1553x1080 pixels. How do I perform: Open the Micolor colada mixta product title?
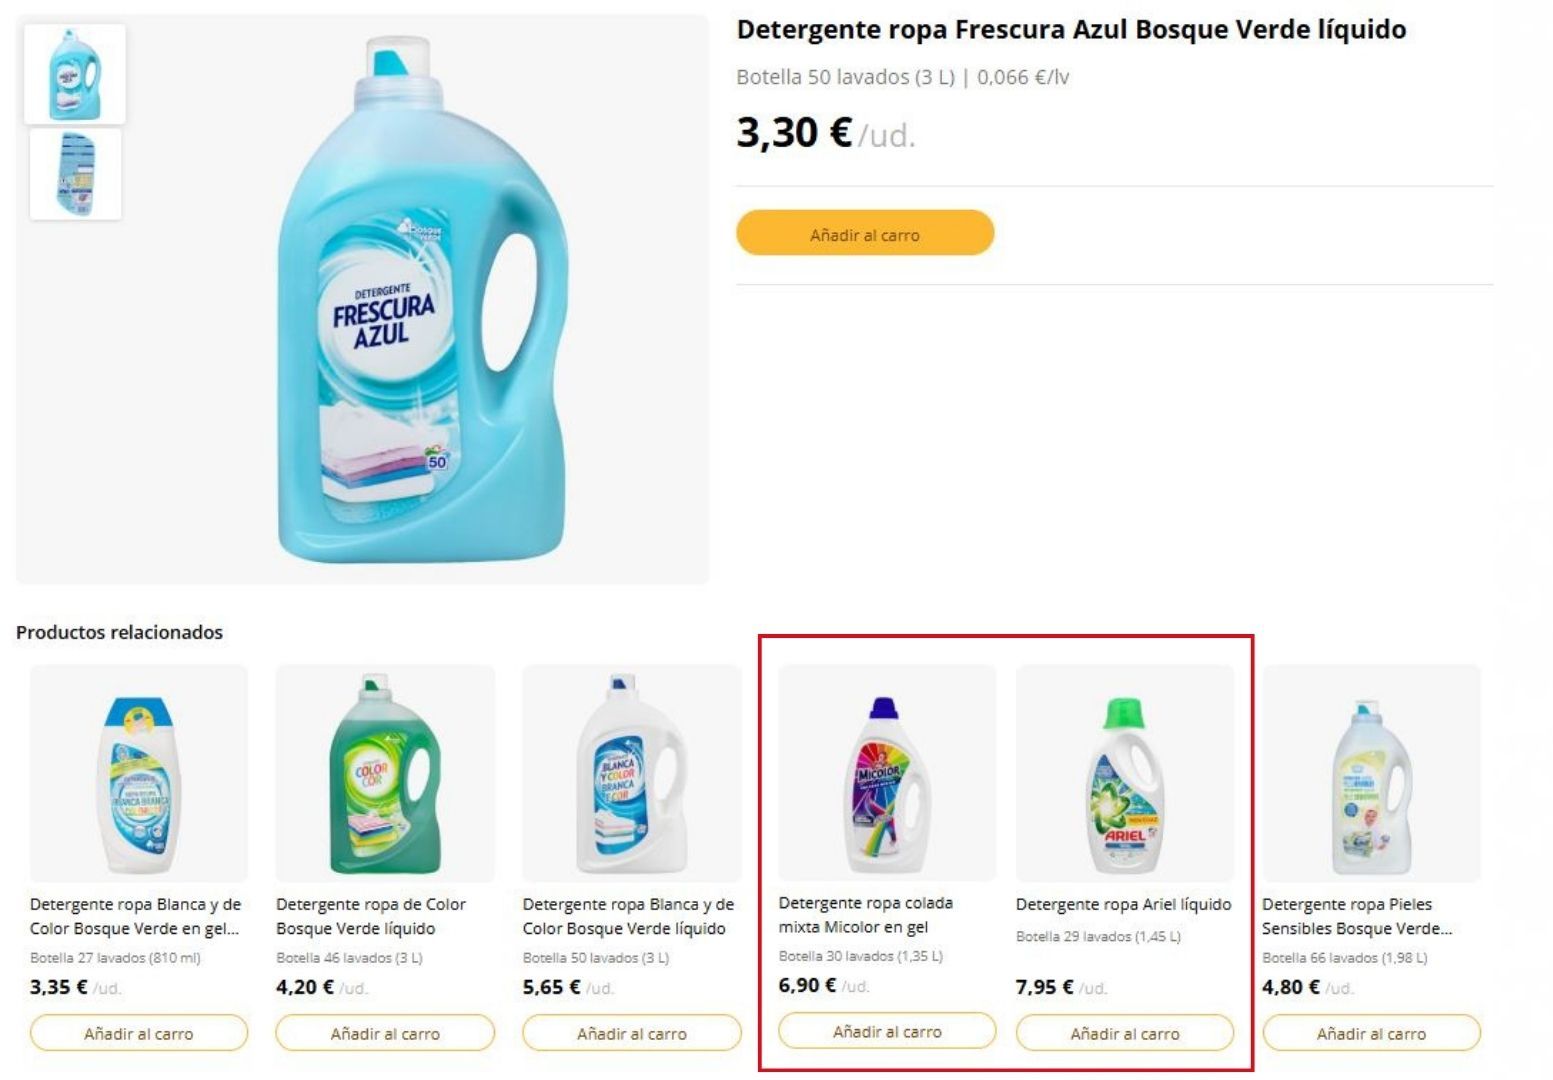[865, 914]
